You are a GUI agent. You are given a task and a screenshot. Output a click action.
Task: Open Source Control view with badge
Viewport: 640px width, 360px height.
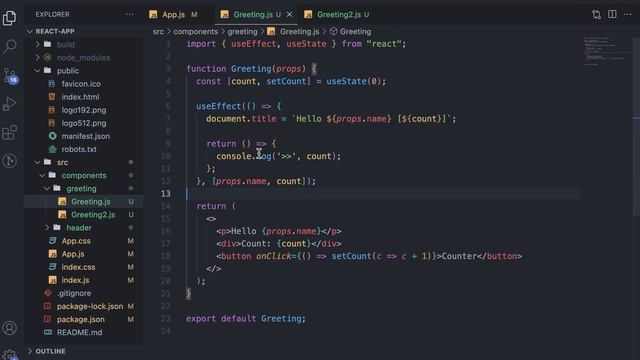pos(9,76)
